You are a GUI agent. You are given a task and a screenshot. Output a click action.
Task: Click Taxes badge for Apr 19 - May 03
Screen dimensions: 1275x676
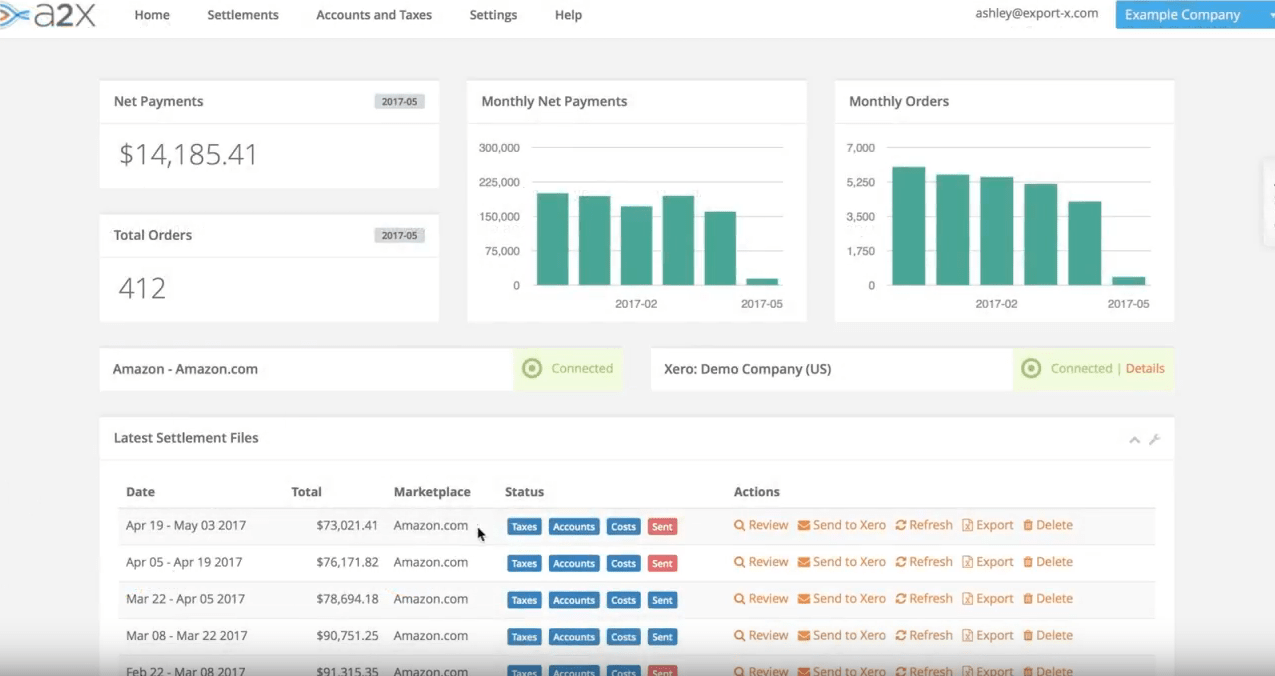tap(524, 527)
